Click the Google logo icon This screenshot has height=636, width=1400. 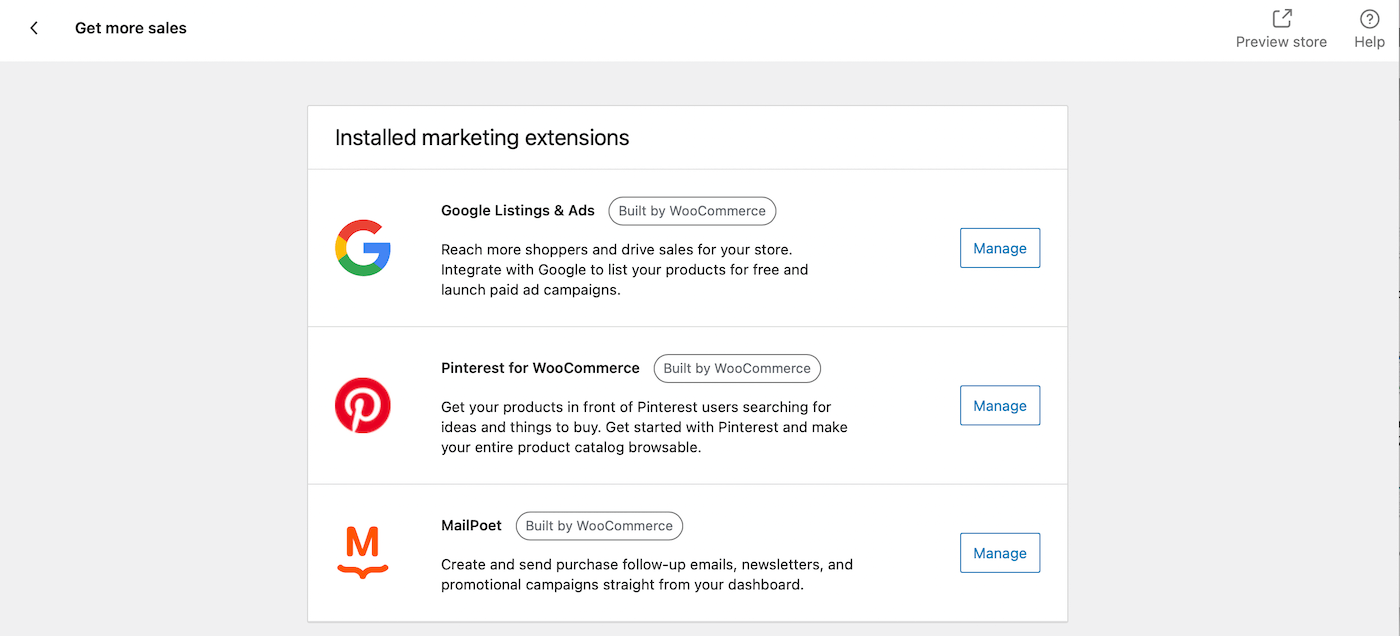pyautogui.click(x=362, y=248)
